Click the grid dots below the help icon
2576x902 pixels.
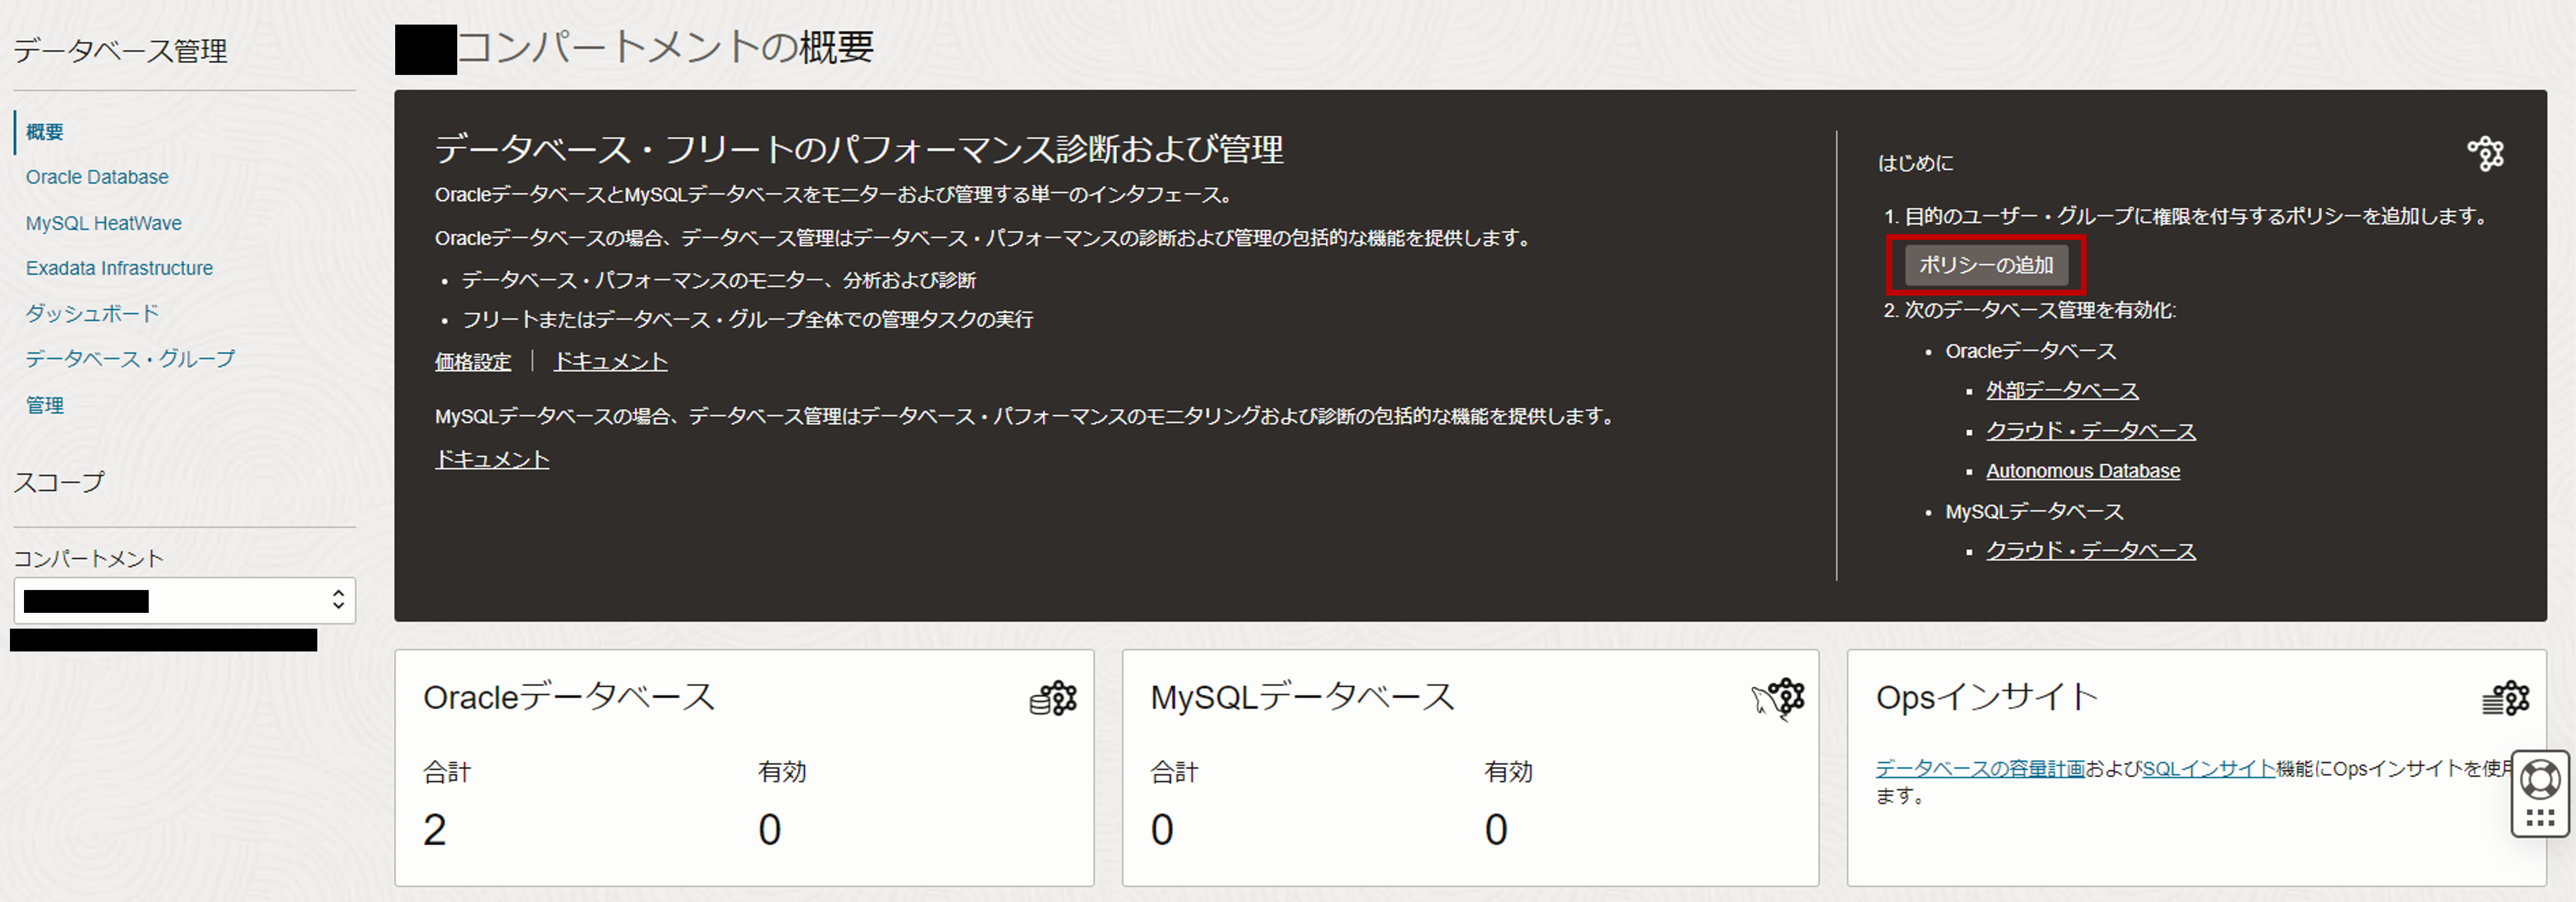click(x=2540, y=818)
